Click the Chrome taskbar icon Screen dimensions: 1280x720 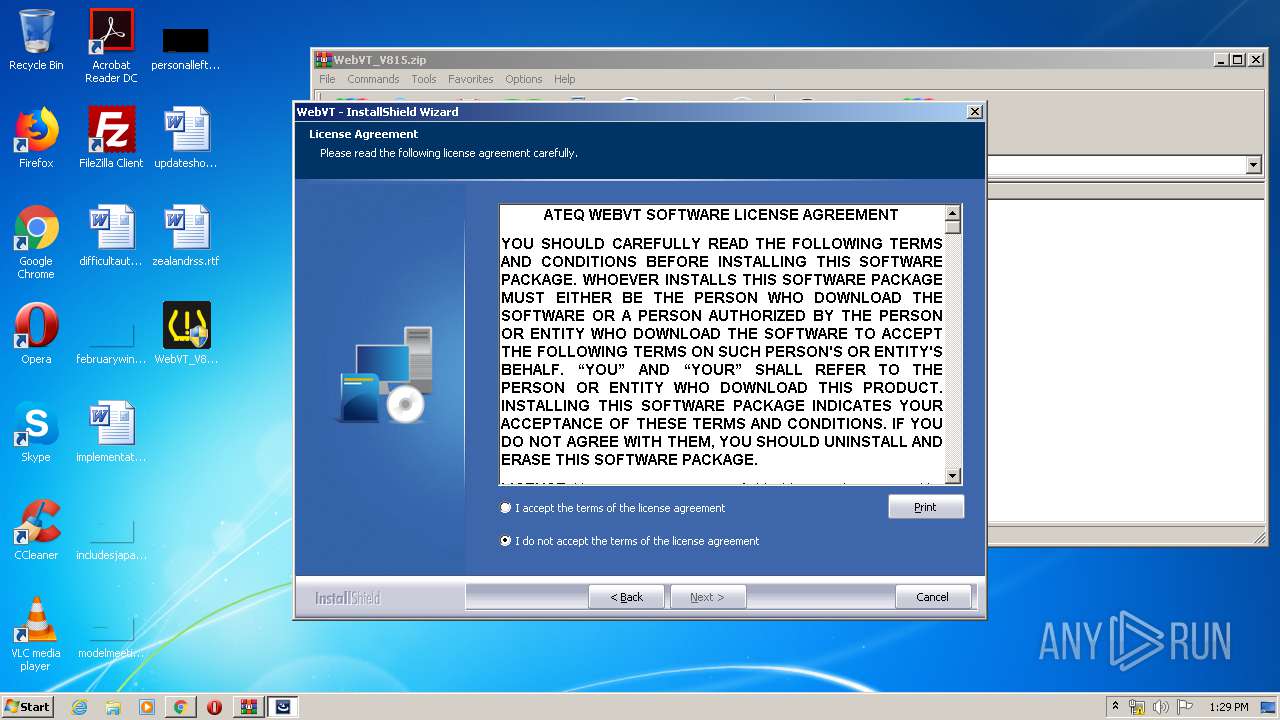coord(180,707)
